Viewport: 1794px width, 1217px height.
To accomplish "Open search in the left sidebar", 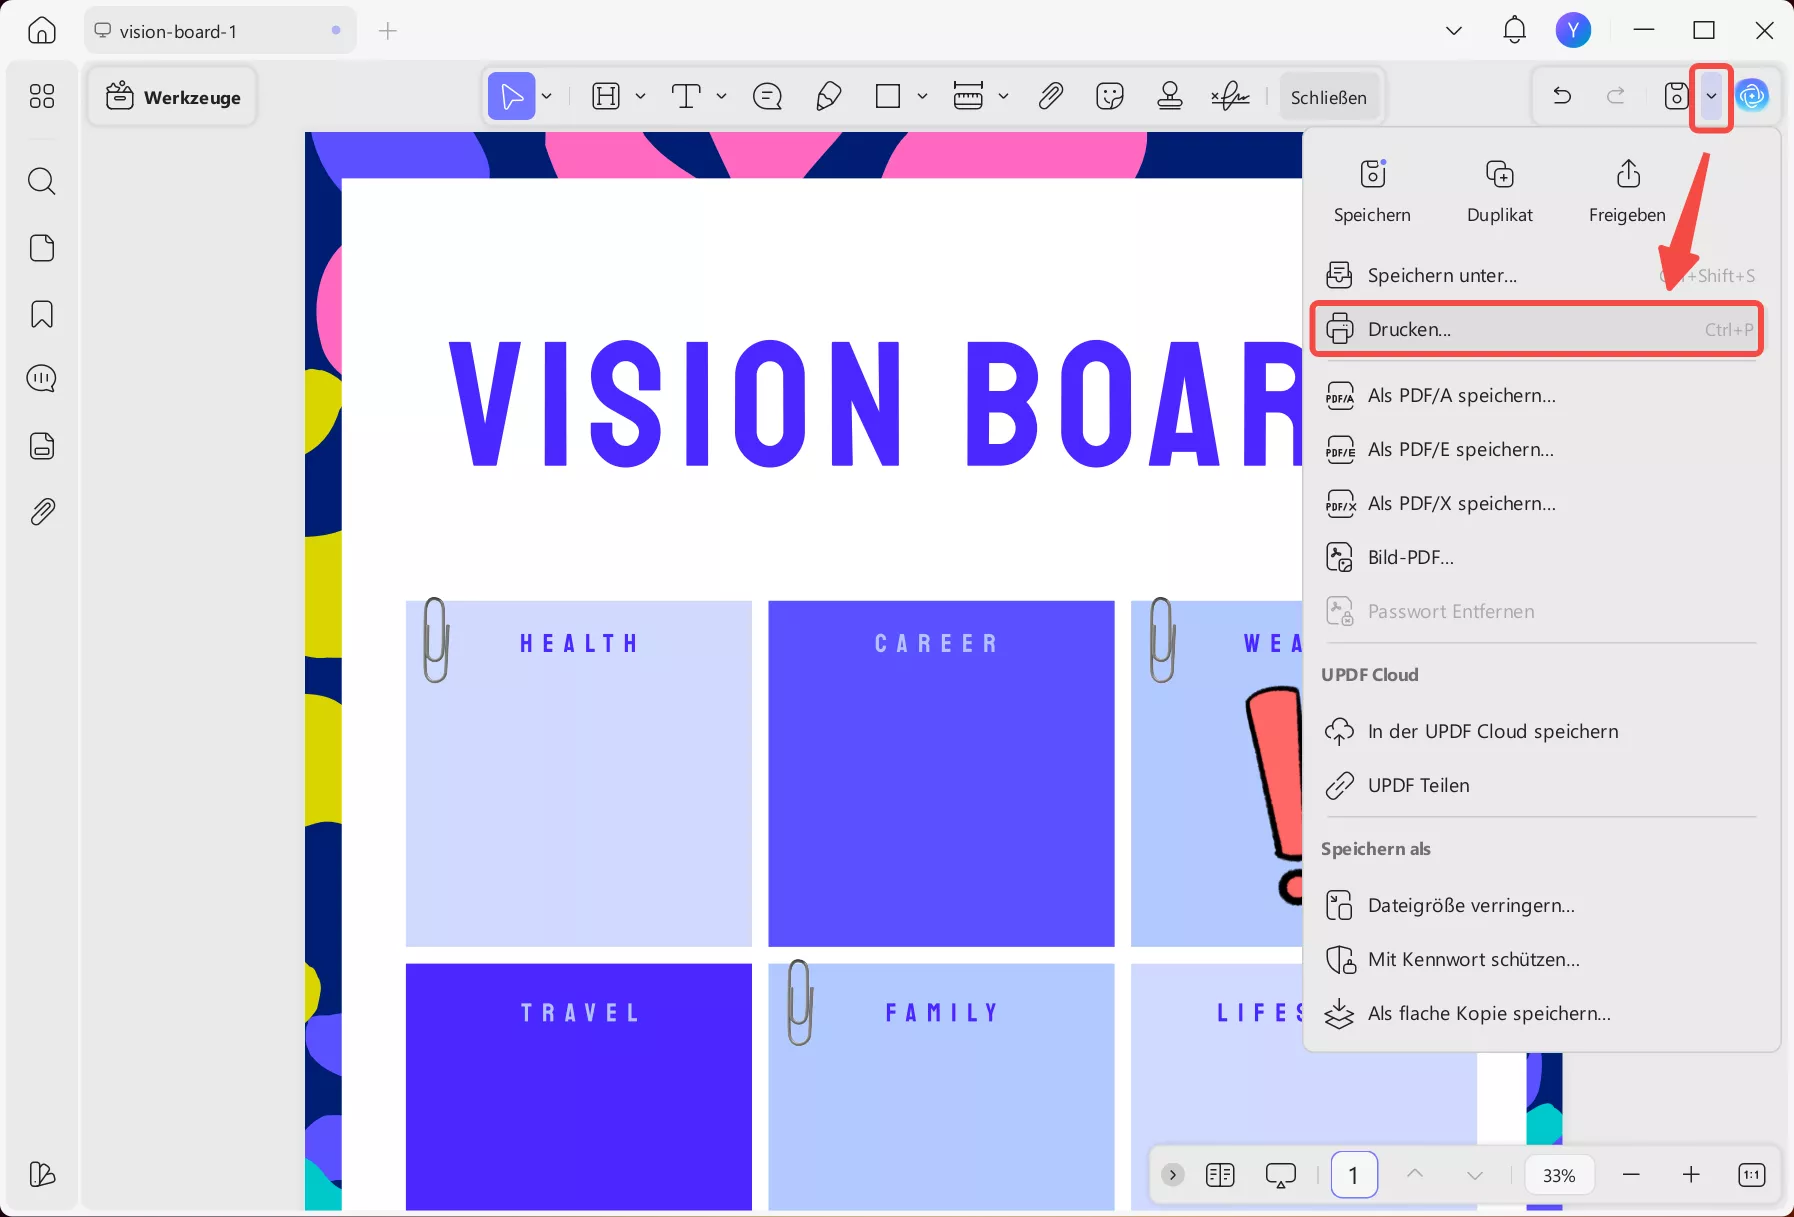I will click(x=41, y=181).
